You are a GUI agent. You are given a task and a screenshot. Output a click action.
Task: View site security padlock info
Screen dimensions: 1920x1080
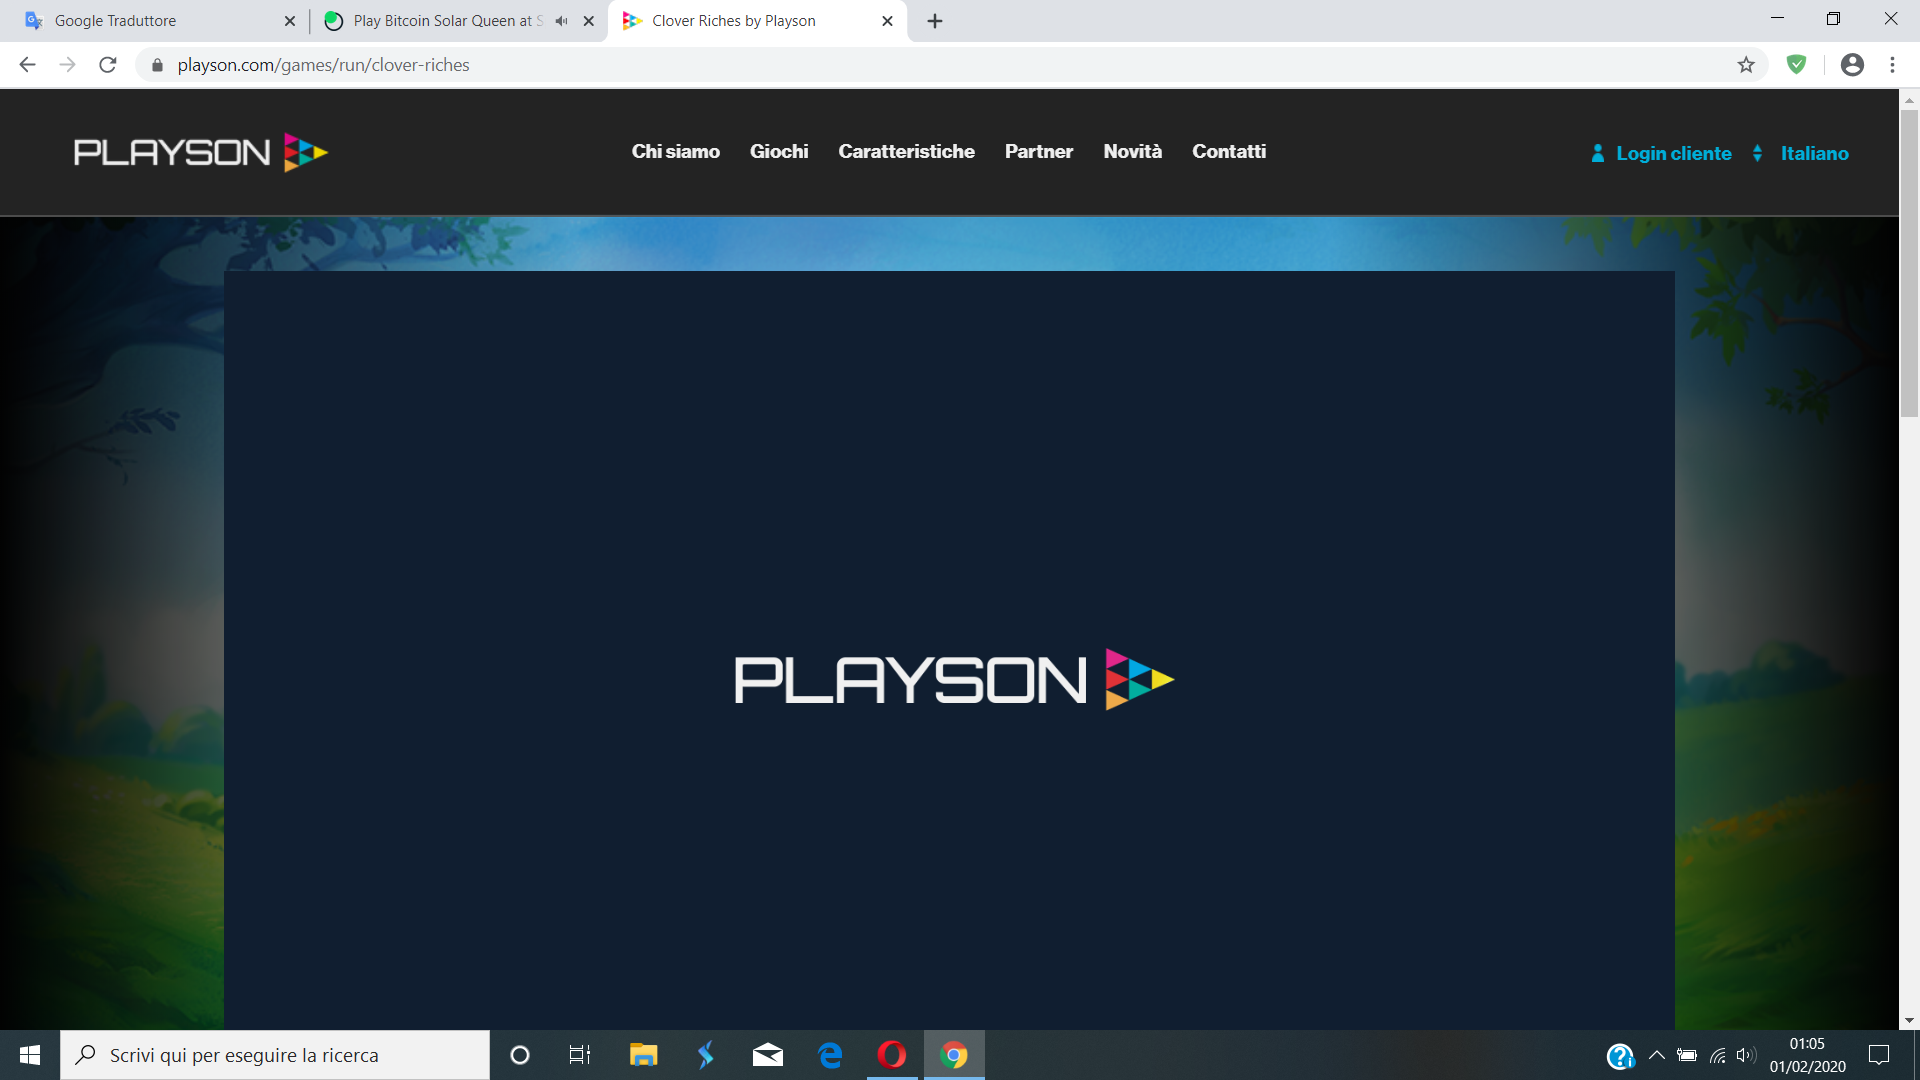pos(157,65)
